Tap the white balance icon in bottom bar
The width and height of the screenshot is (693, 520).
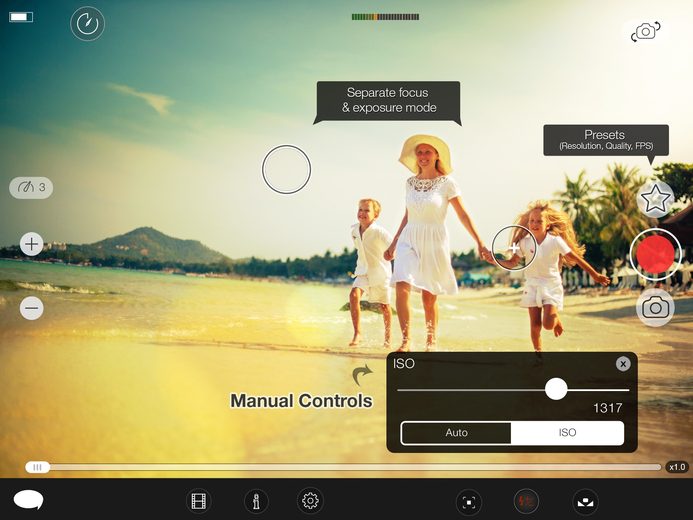pos(585,502)
